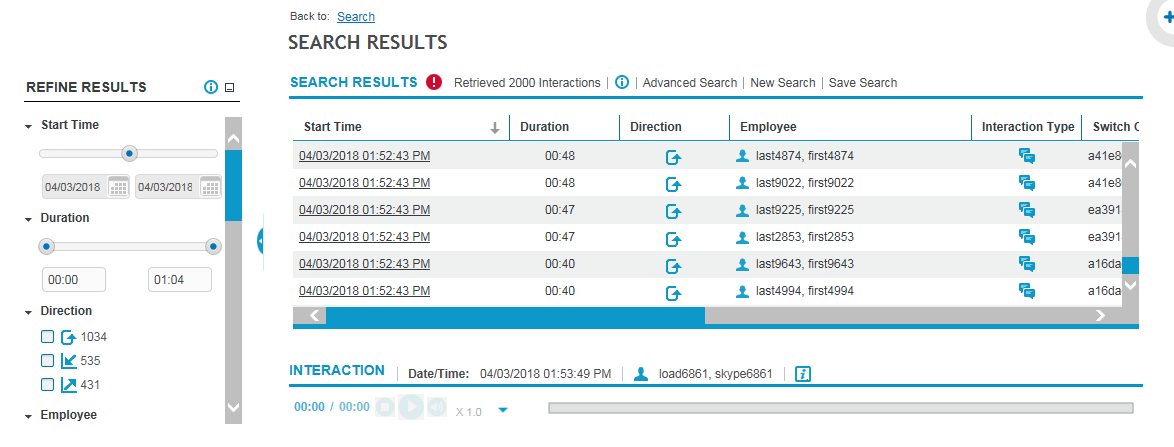The image size is (1174, 447).
Task: Open the start date calendar picker
Action: pyautogui.click(x=118, y=187)
